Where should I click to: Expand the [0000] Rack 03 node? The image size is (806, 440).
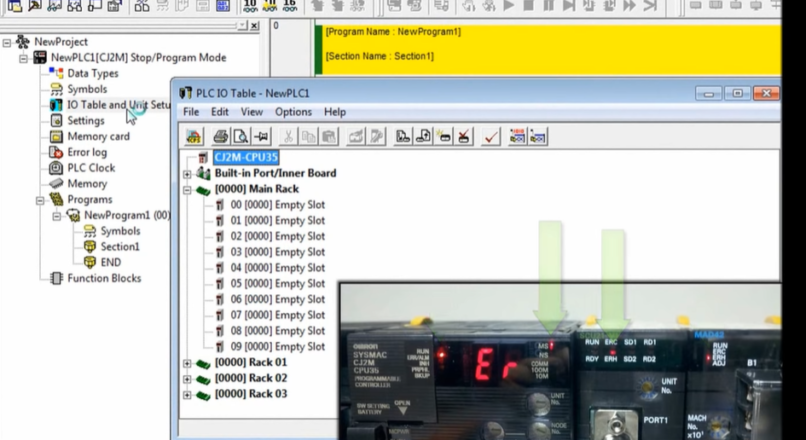pos(187,395)
